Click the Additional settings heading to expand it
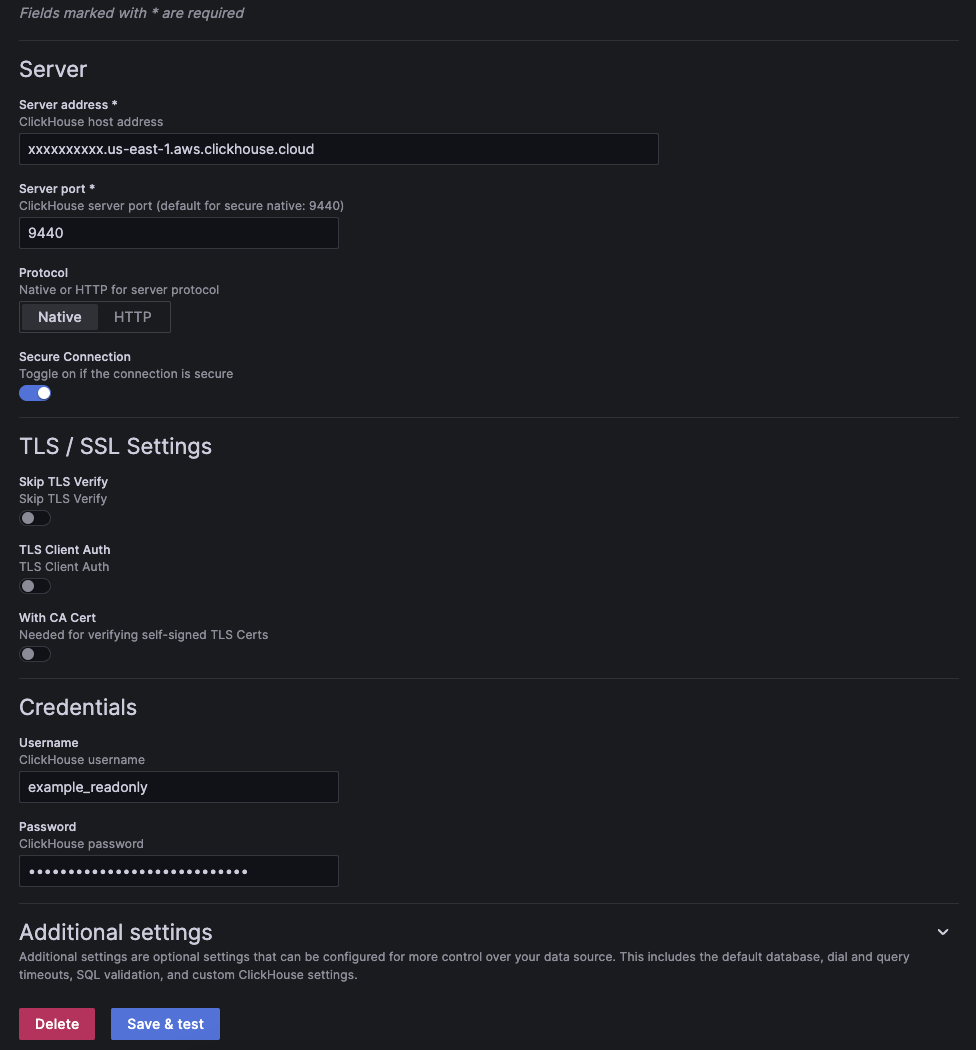The width and height of the screenshot is (976, 1050). tap(115, 932)
